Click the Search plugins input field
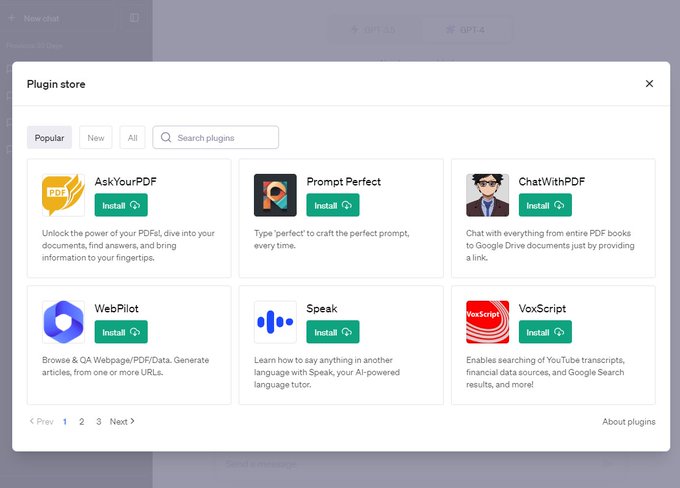Screen dimensions: 680x488 click(x=216, y=138)
